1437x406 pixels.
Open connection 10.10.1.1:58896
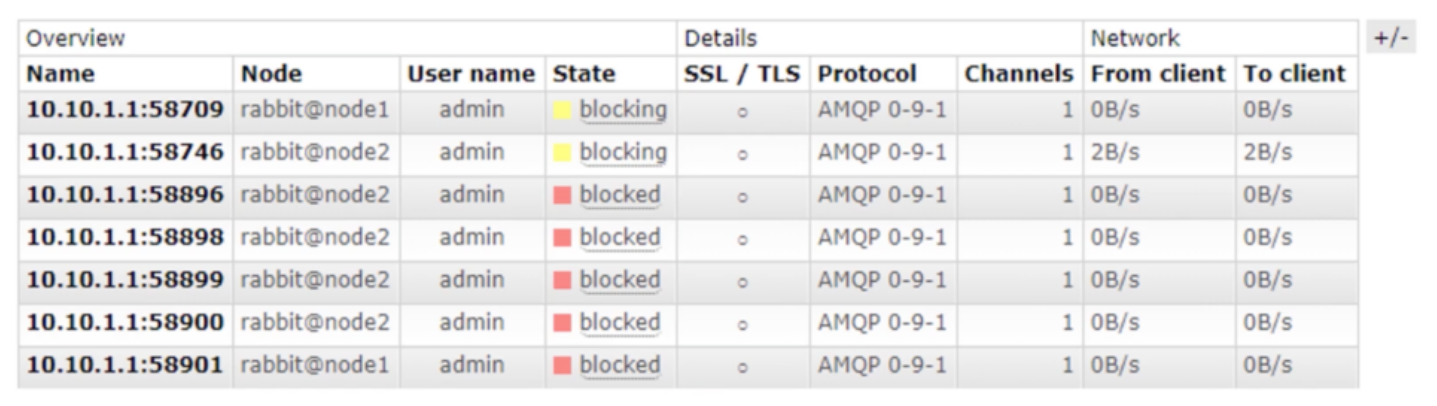(125, 195)
